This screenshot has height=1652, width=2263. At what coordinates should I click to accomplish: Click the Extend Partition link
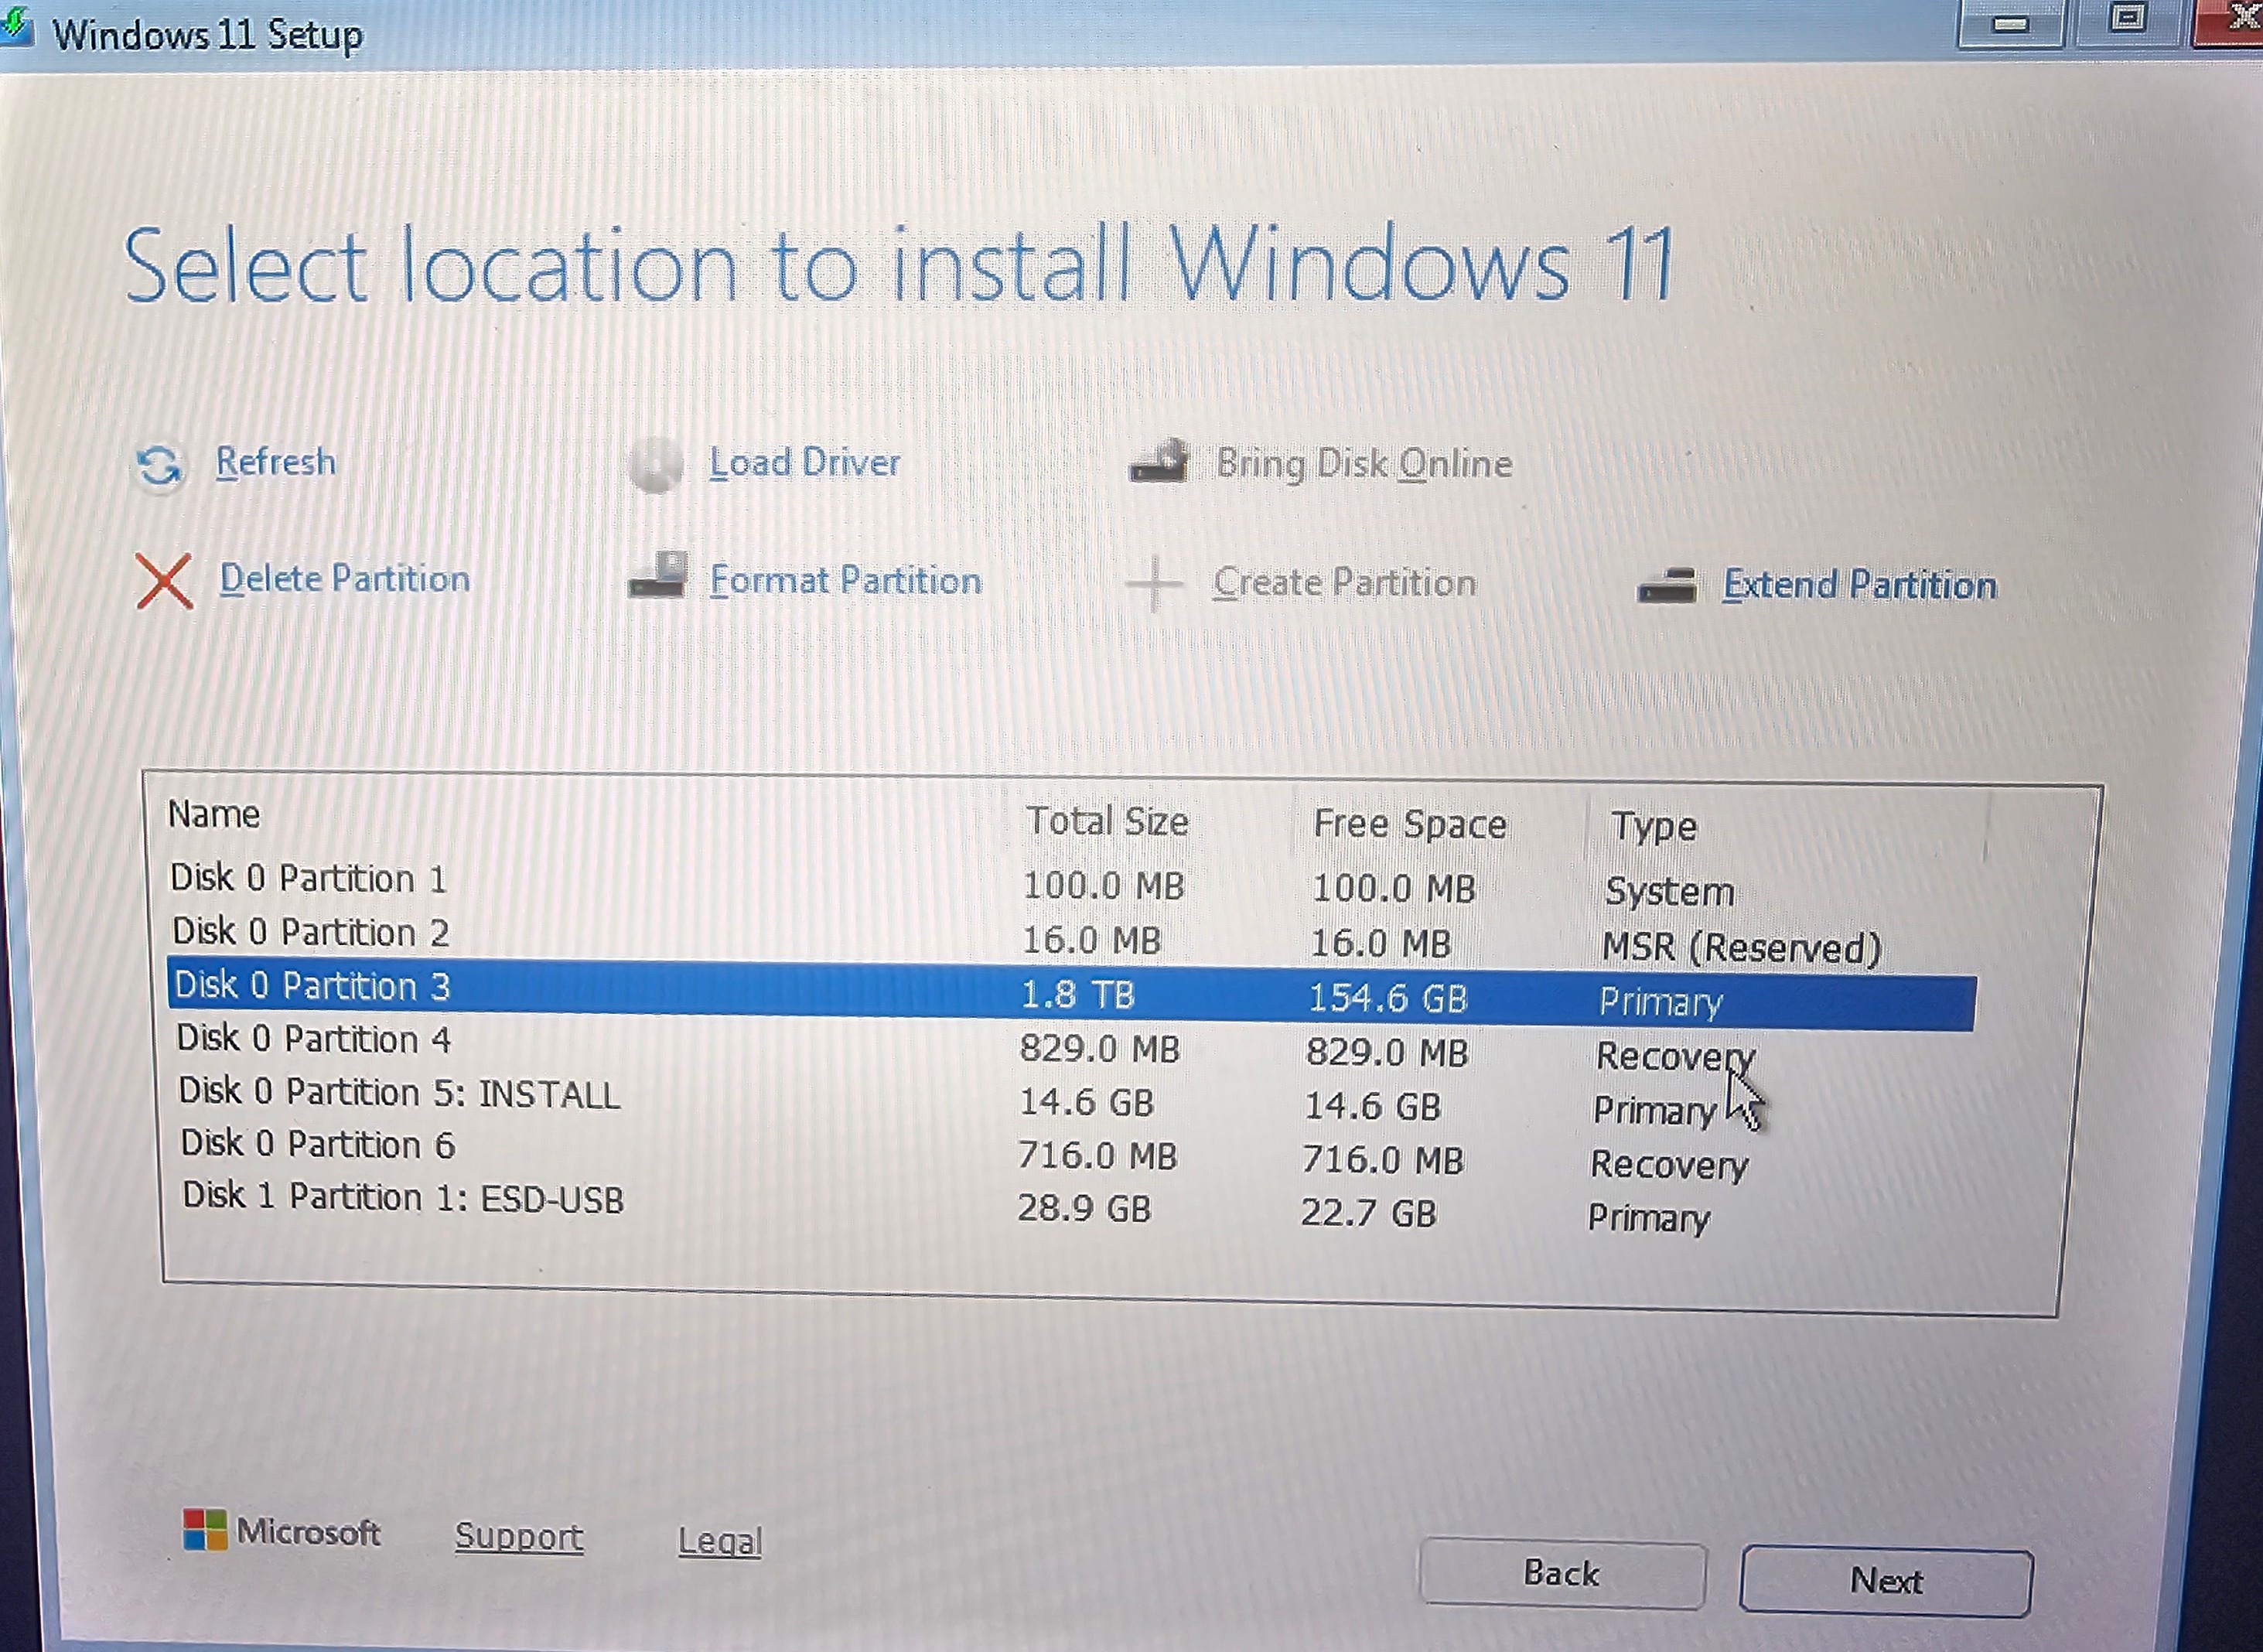tap(1860, 585)
